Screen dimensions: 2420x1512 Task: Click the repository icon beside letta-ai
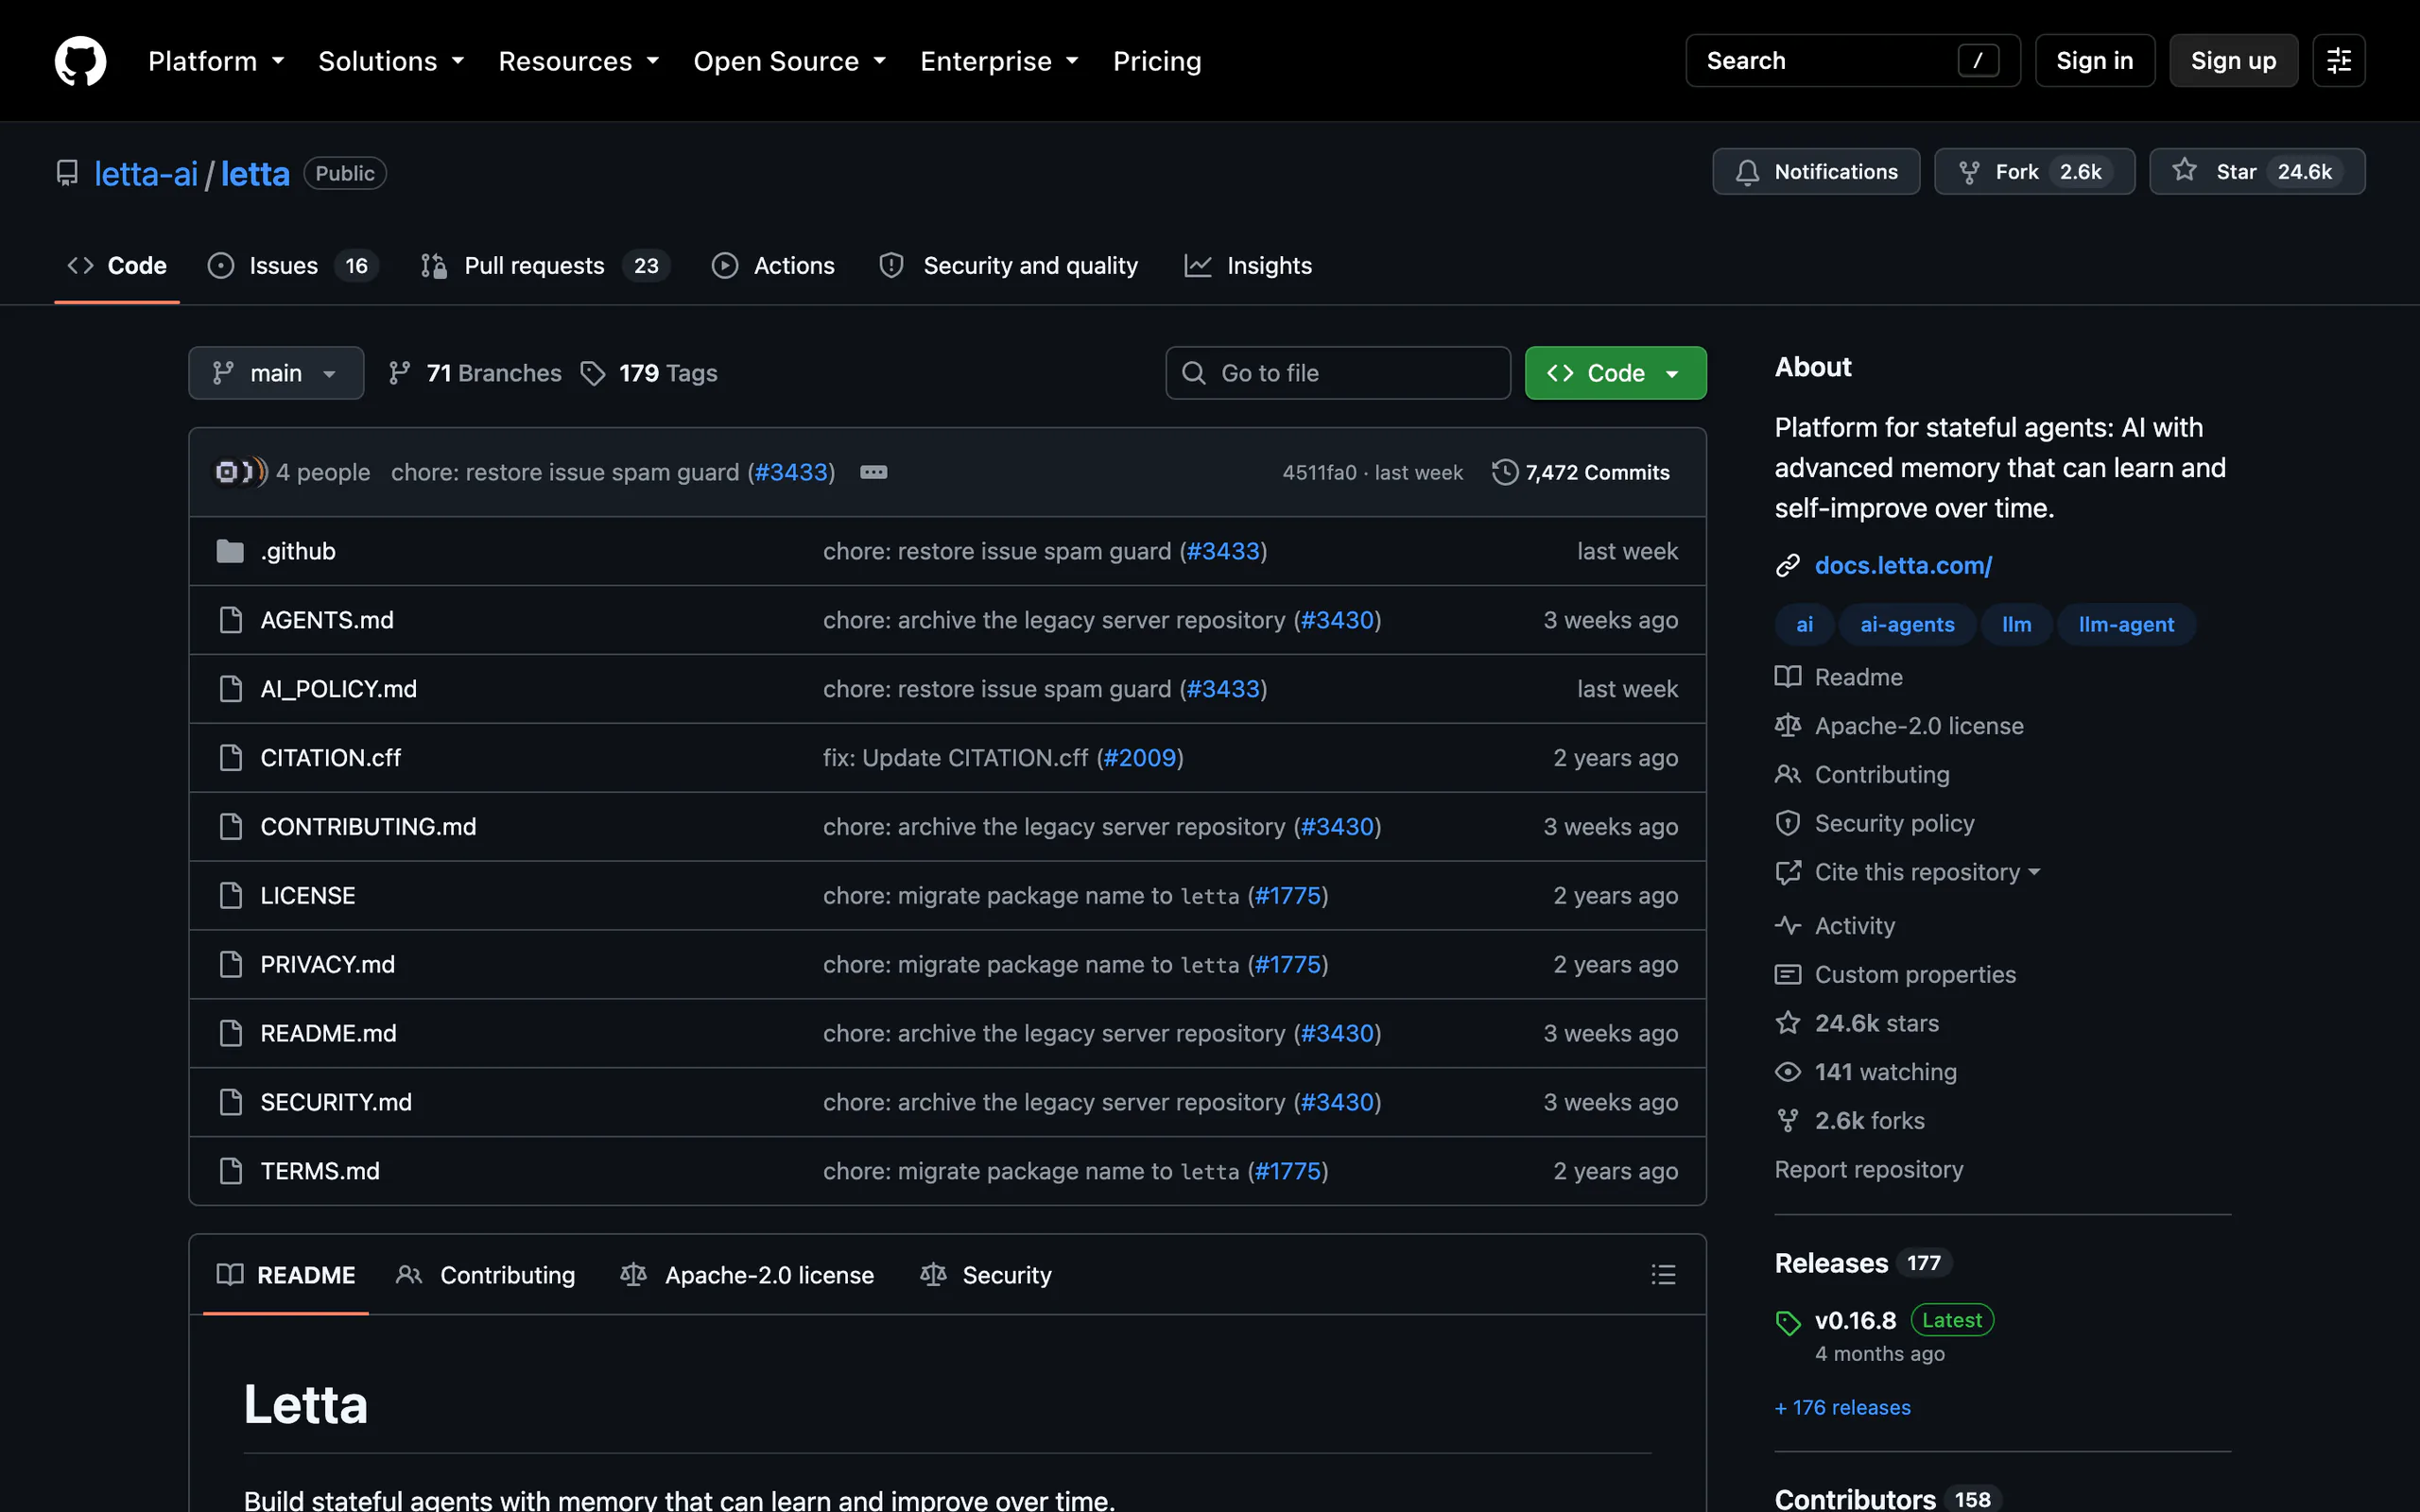pos(67,173)
